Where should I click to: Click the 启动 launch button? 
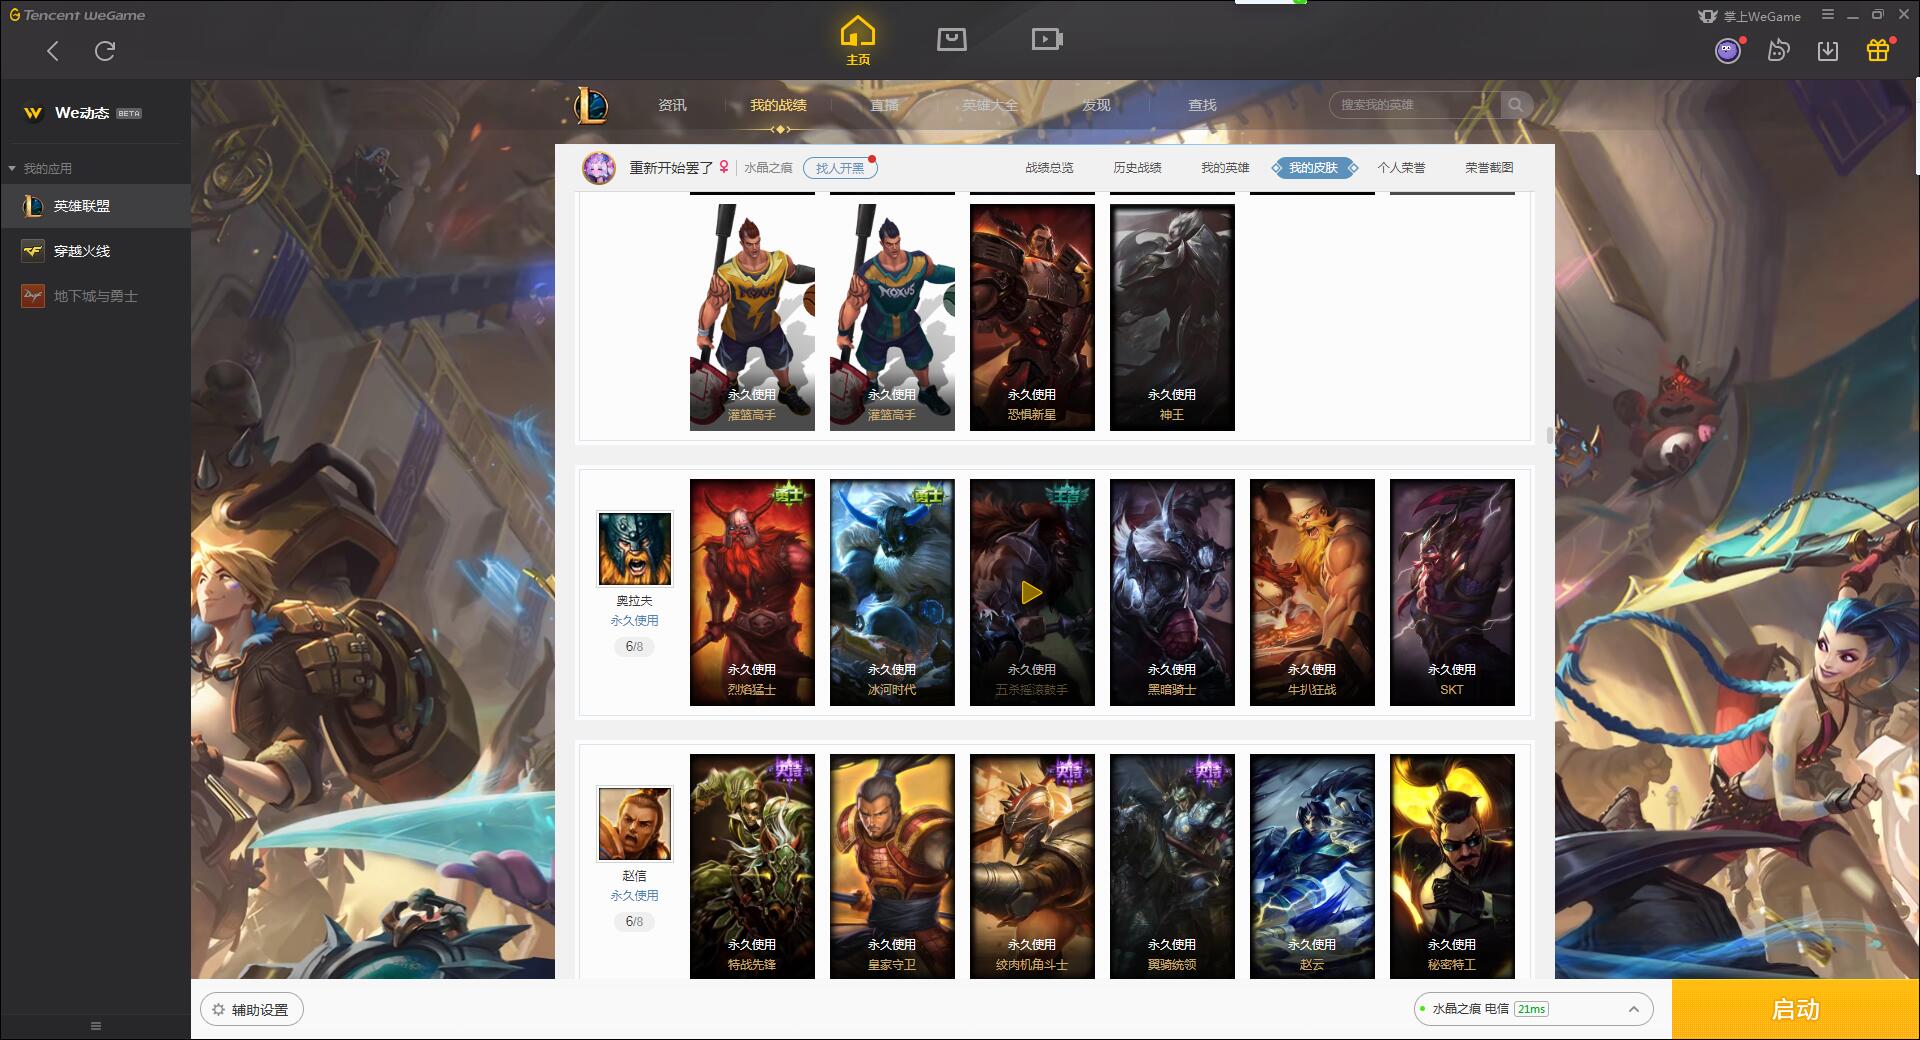tap(1796, 1010)
